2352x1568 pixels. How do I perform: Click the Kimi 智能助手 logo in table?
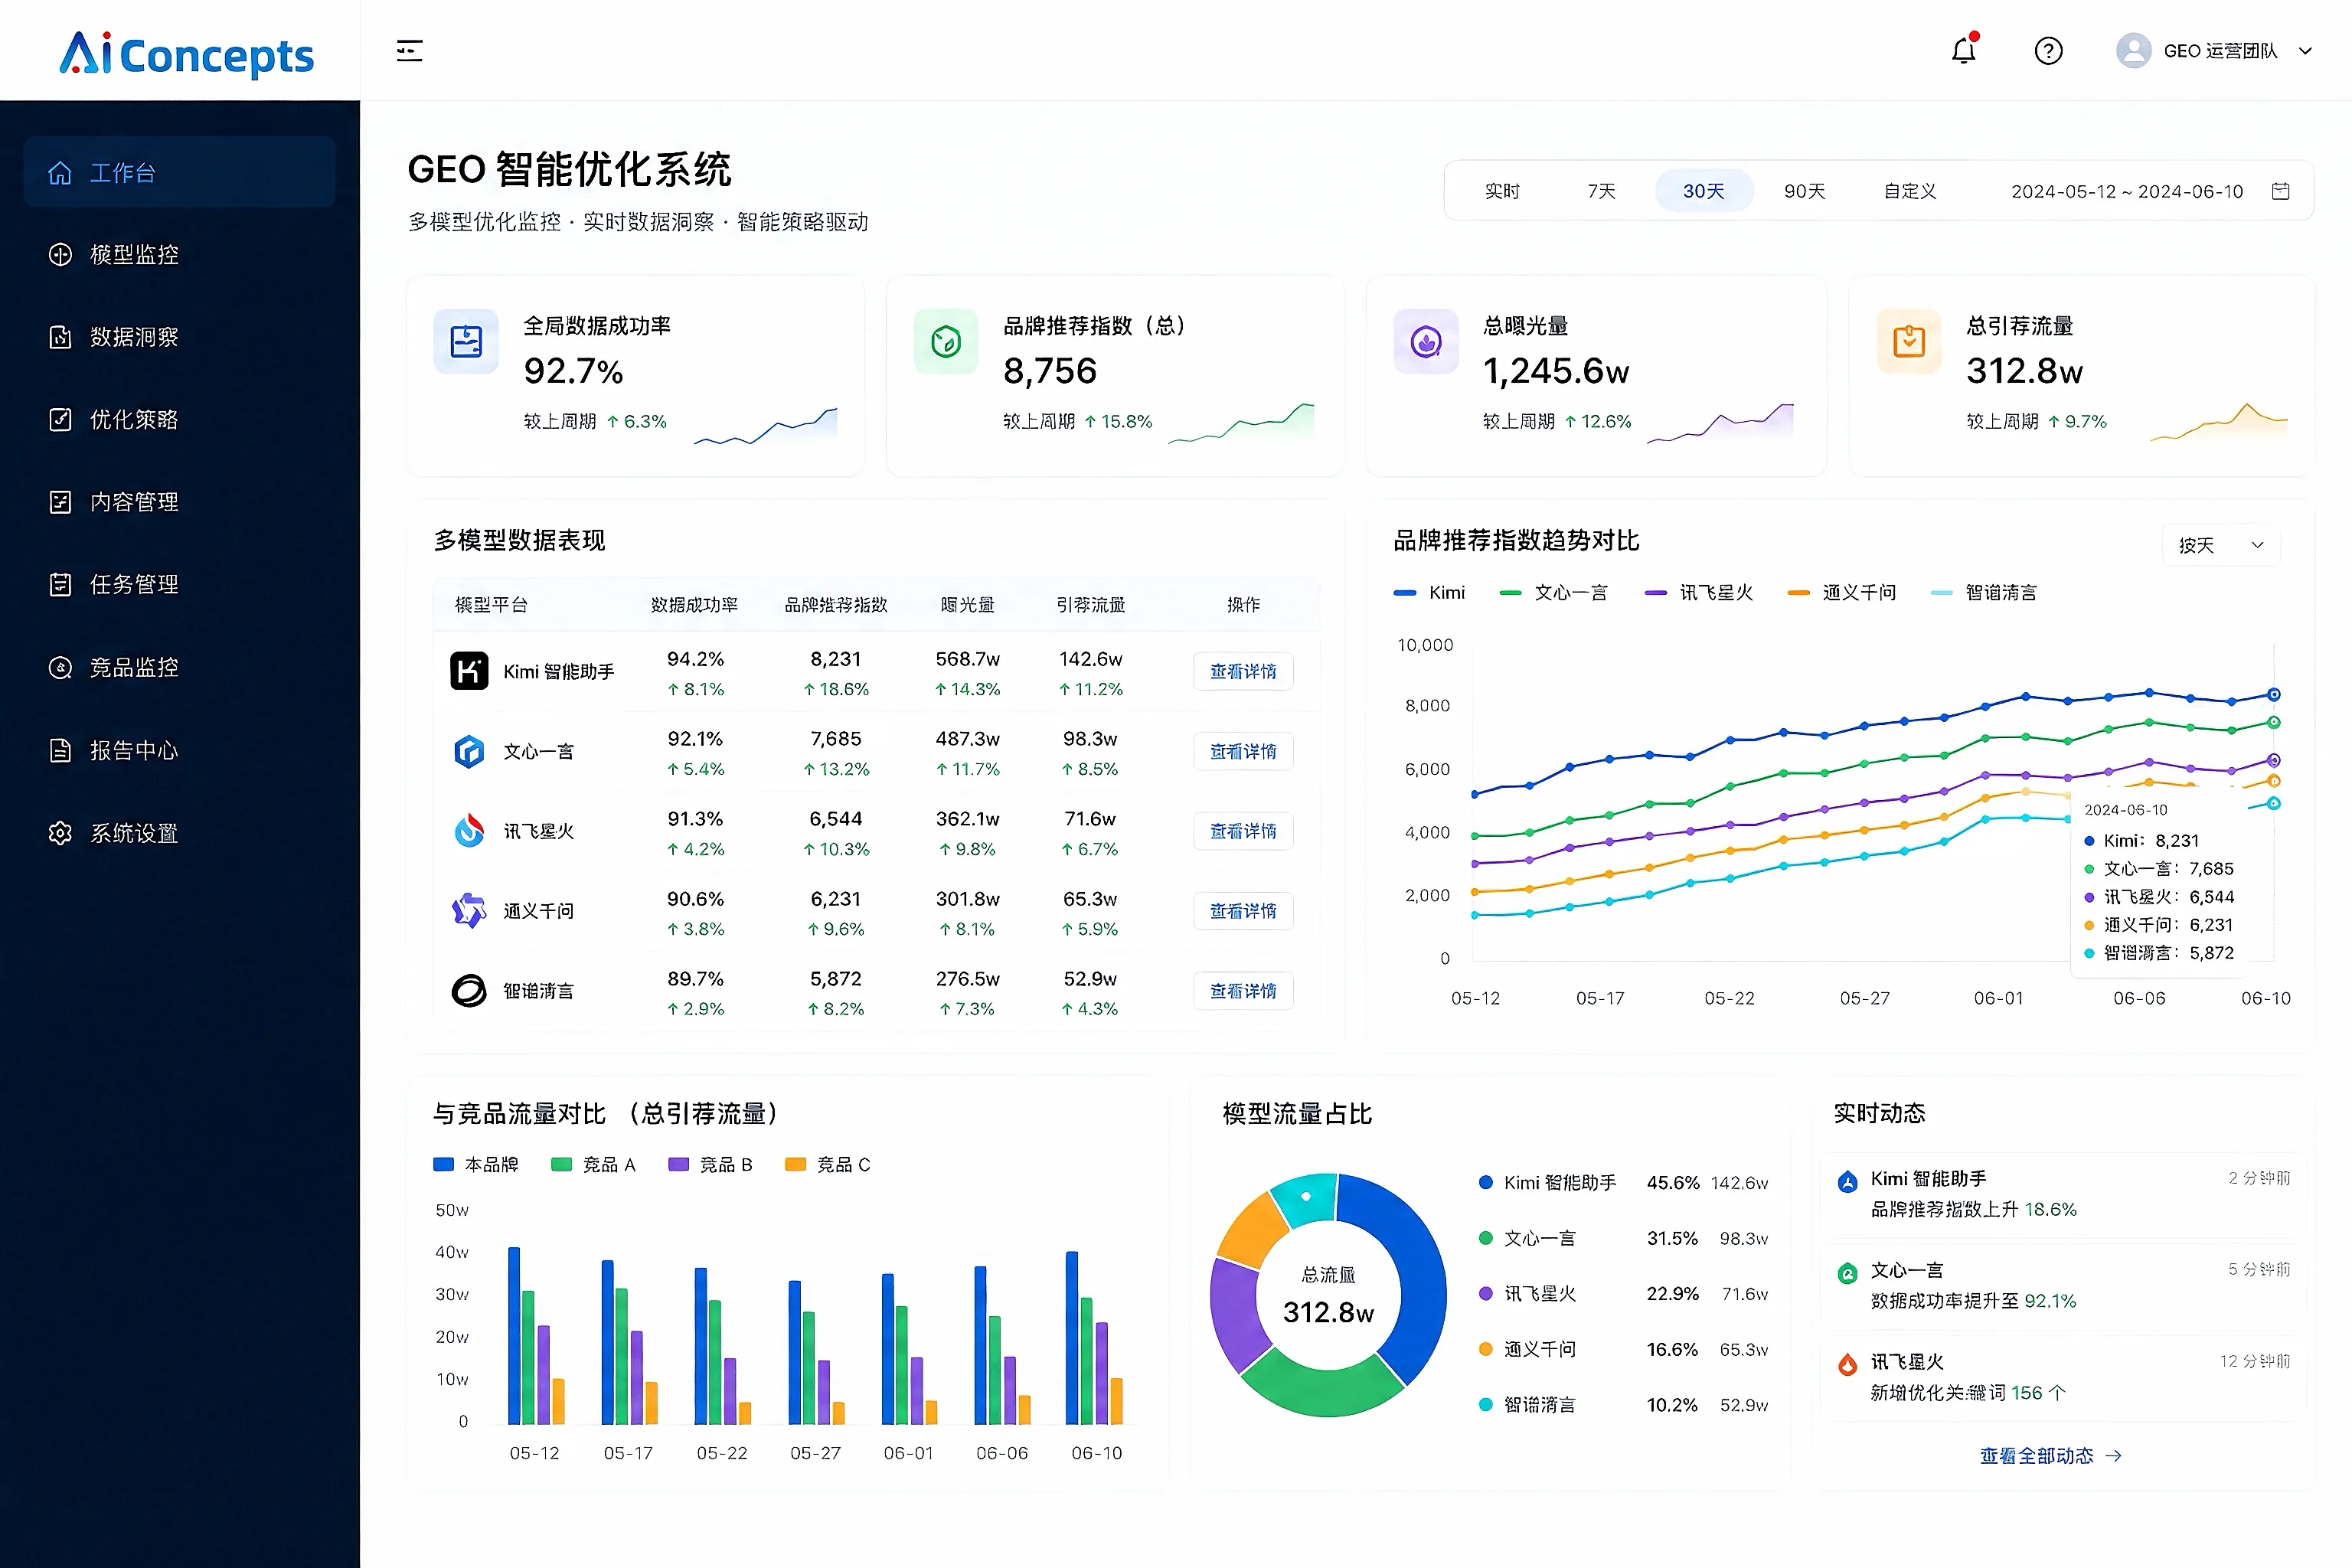coord(469,671)
